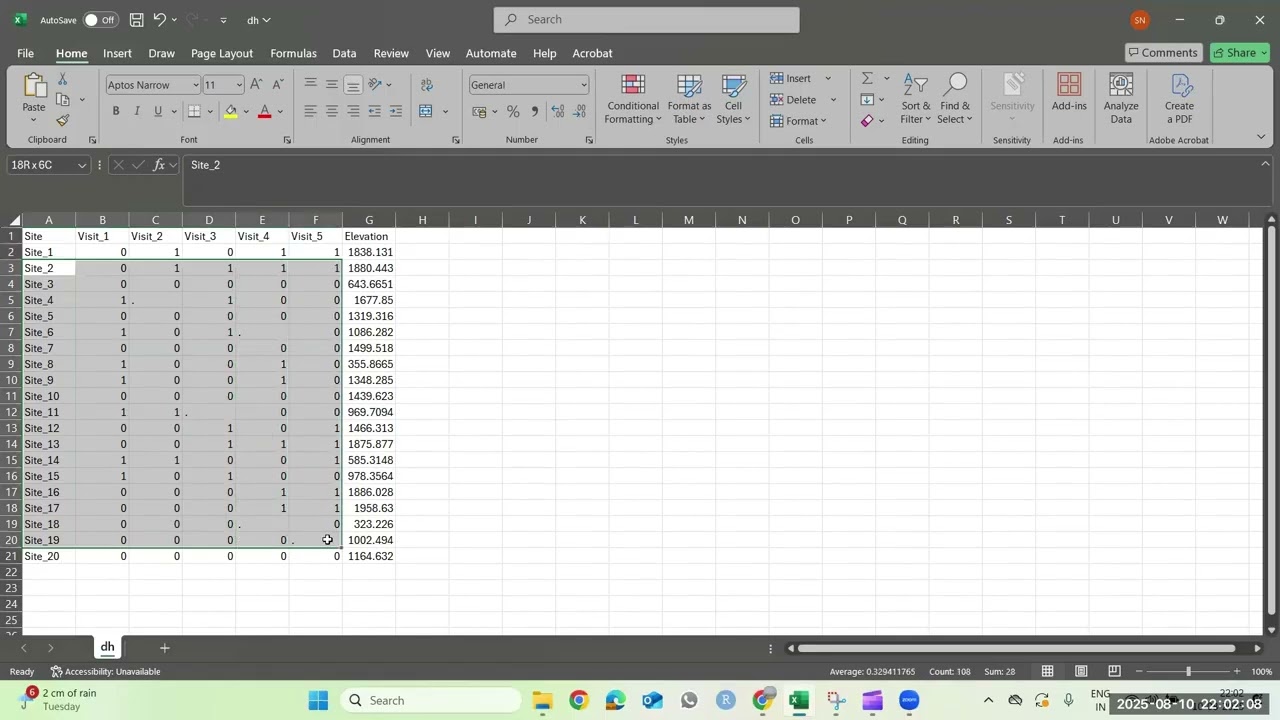The width and height of the screenshot is (1280, 720).
Task: Click the Sort & Filter icon
Action: tap(916, 86)
